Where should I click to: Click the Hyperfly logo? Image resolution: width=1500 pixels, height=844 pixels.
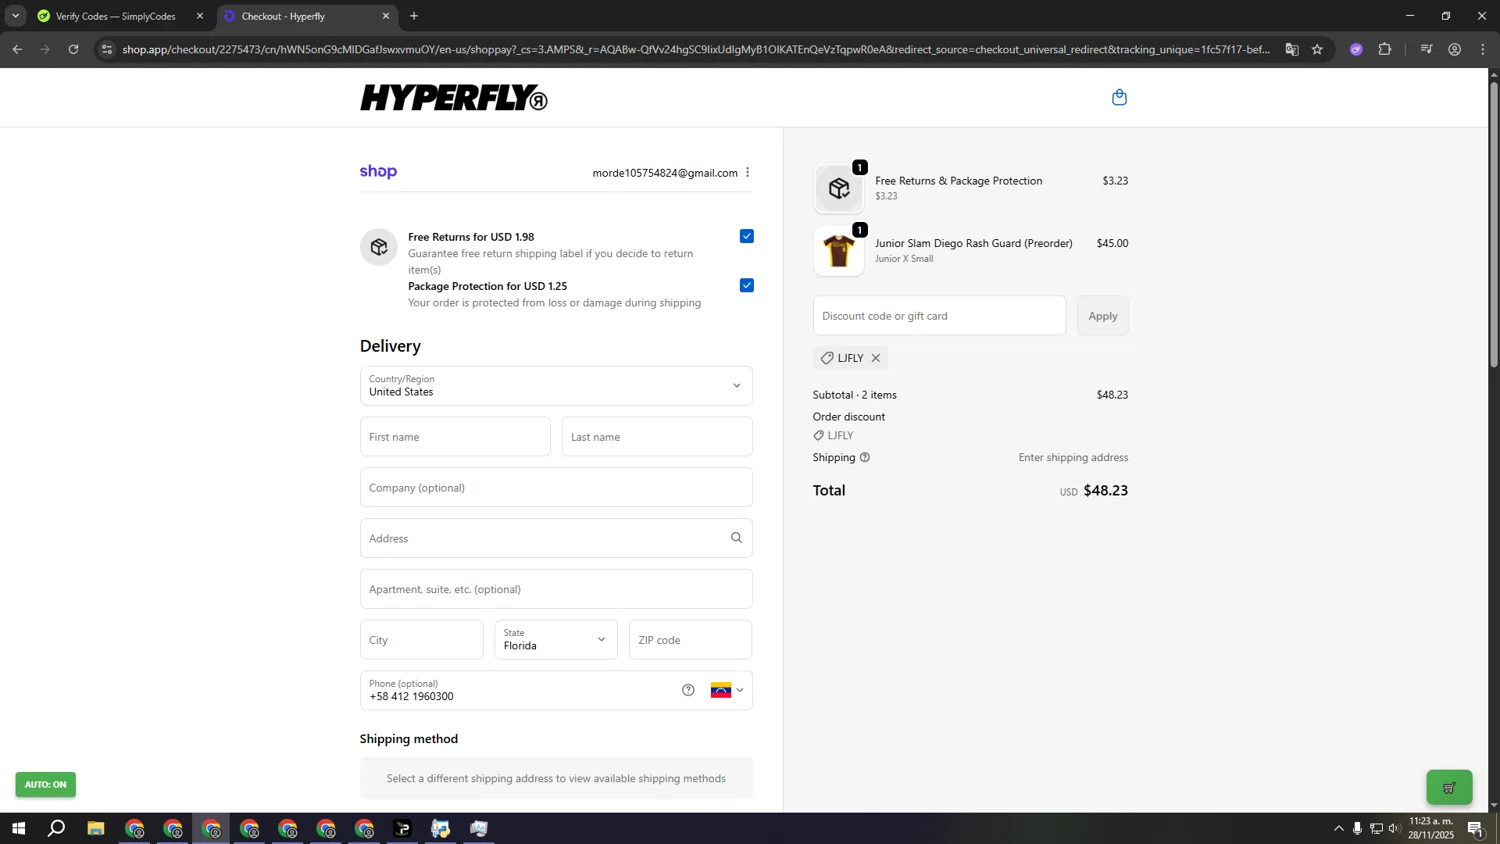click(x=454, y=97)
